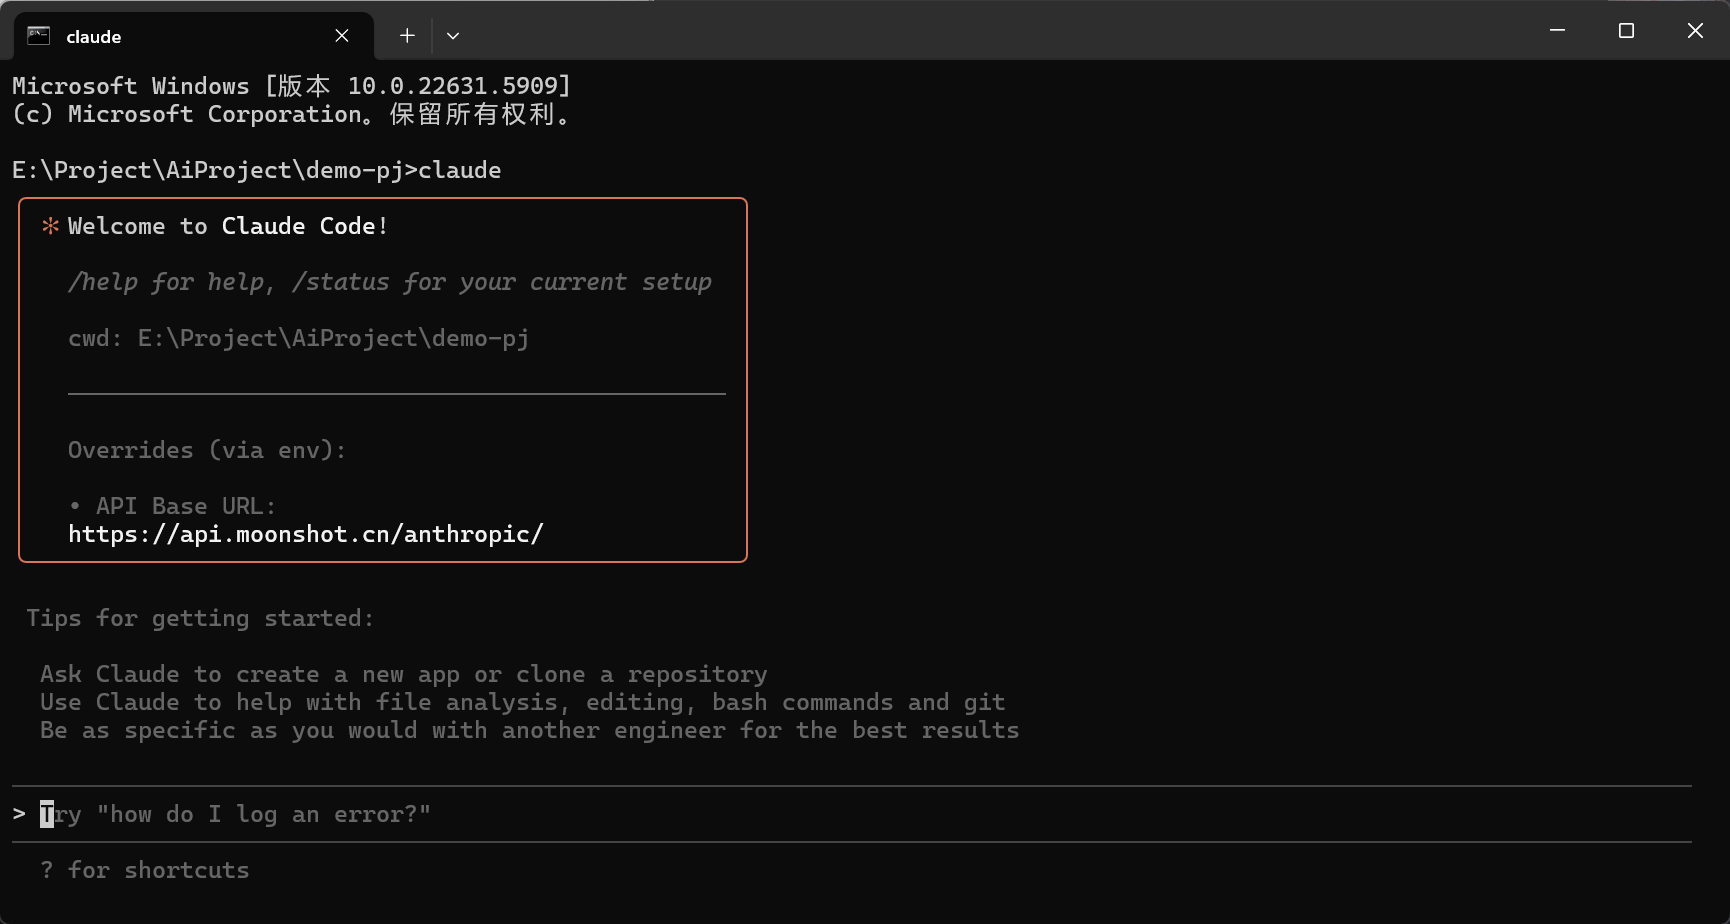Close the claude tab

click(x=342, y=36)
